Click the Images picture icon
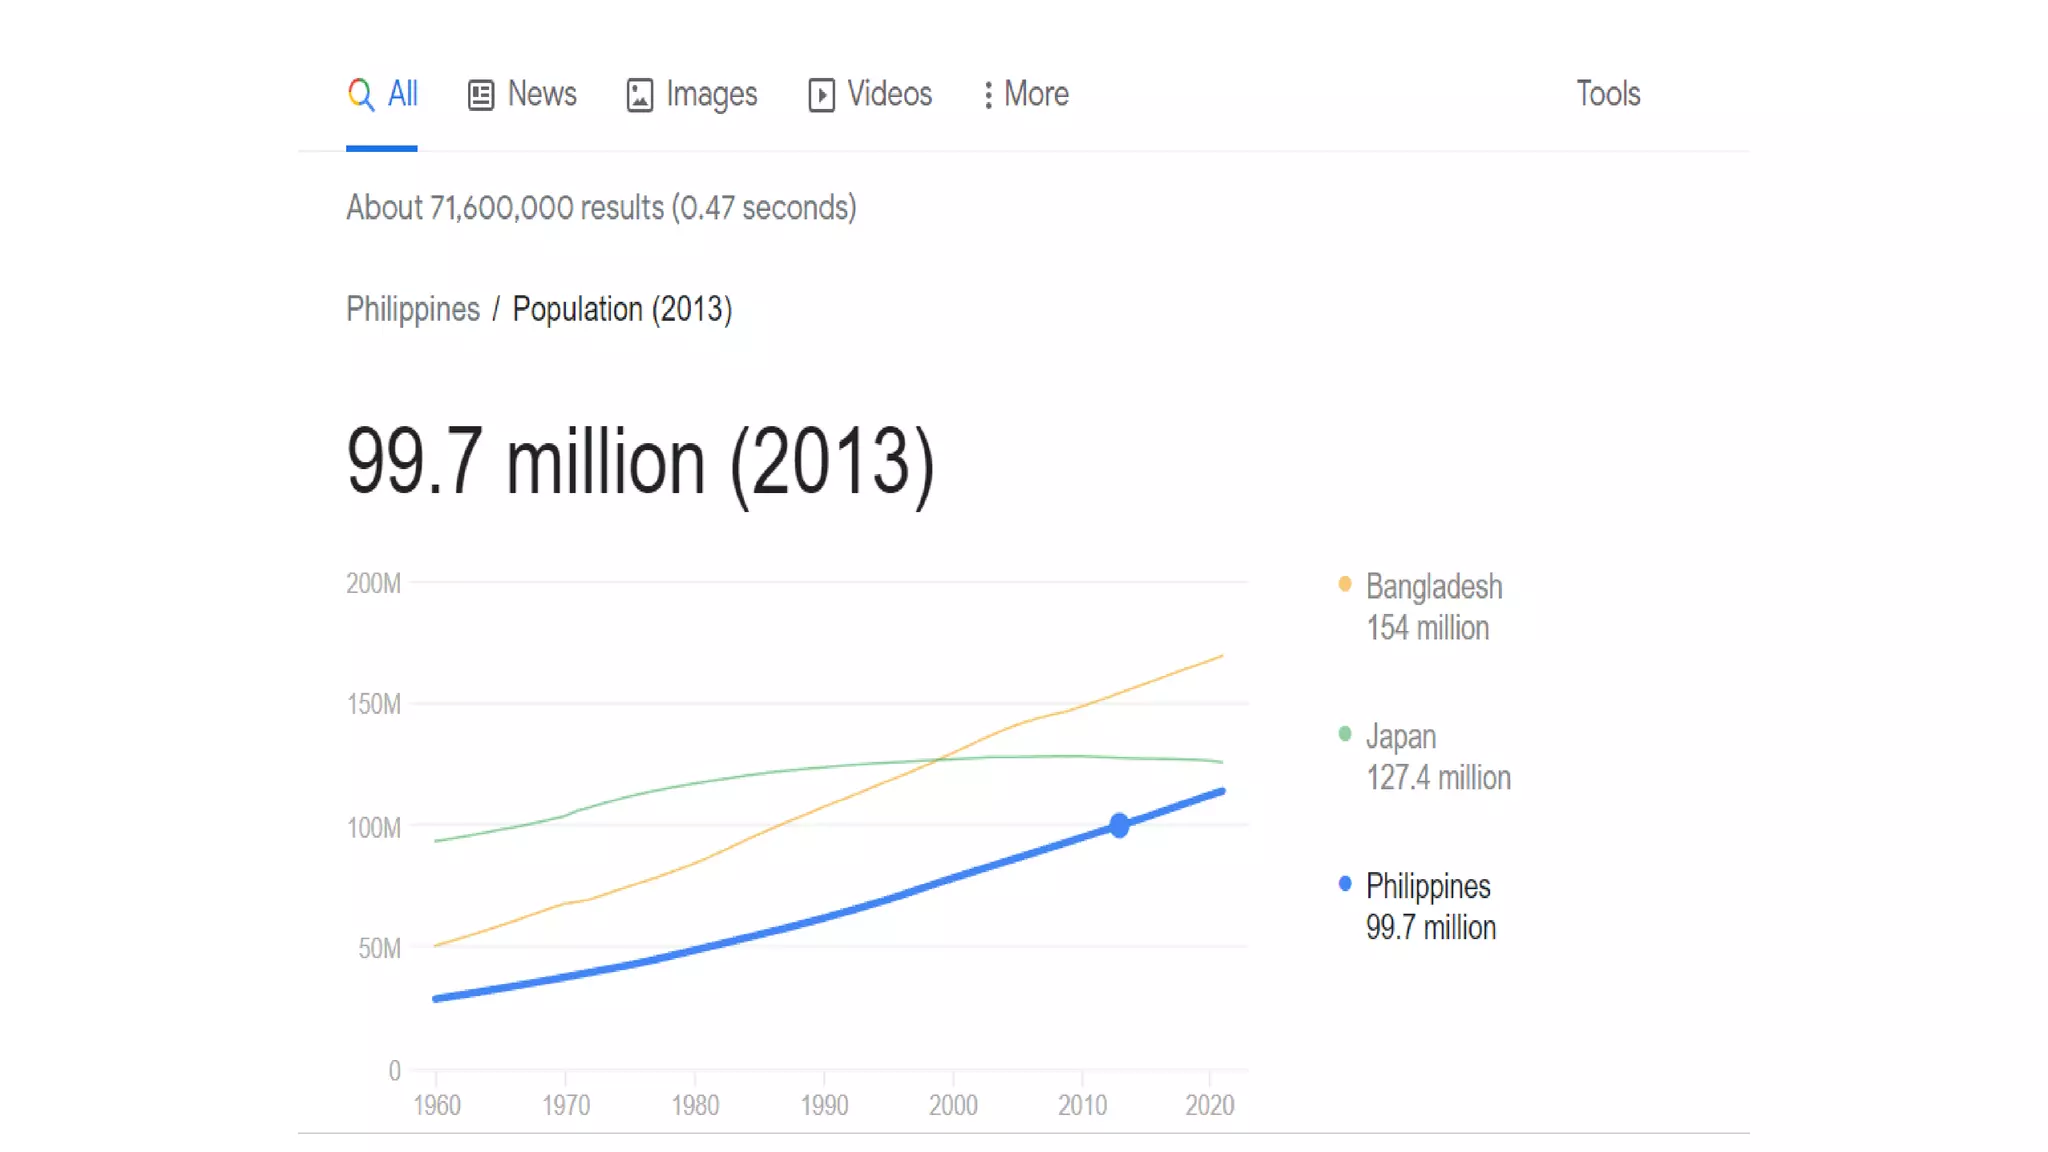The height and width of the screenshot is (1152, 2048). coord(640,95)
